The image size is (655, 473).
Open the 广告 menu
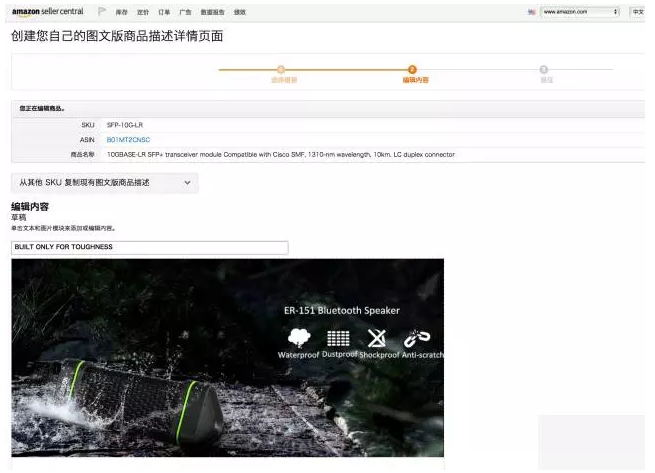[185, 12]
